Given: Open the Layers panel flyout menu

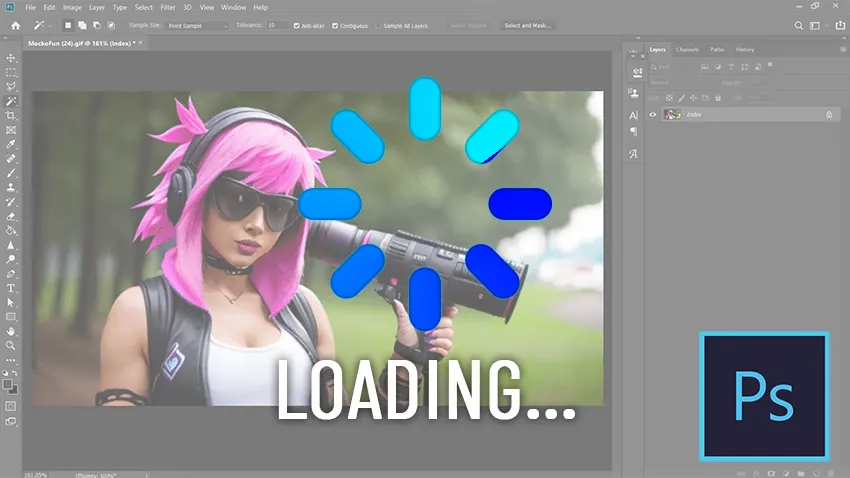Looking at the screenshot, I should [x=843, y=49].
